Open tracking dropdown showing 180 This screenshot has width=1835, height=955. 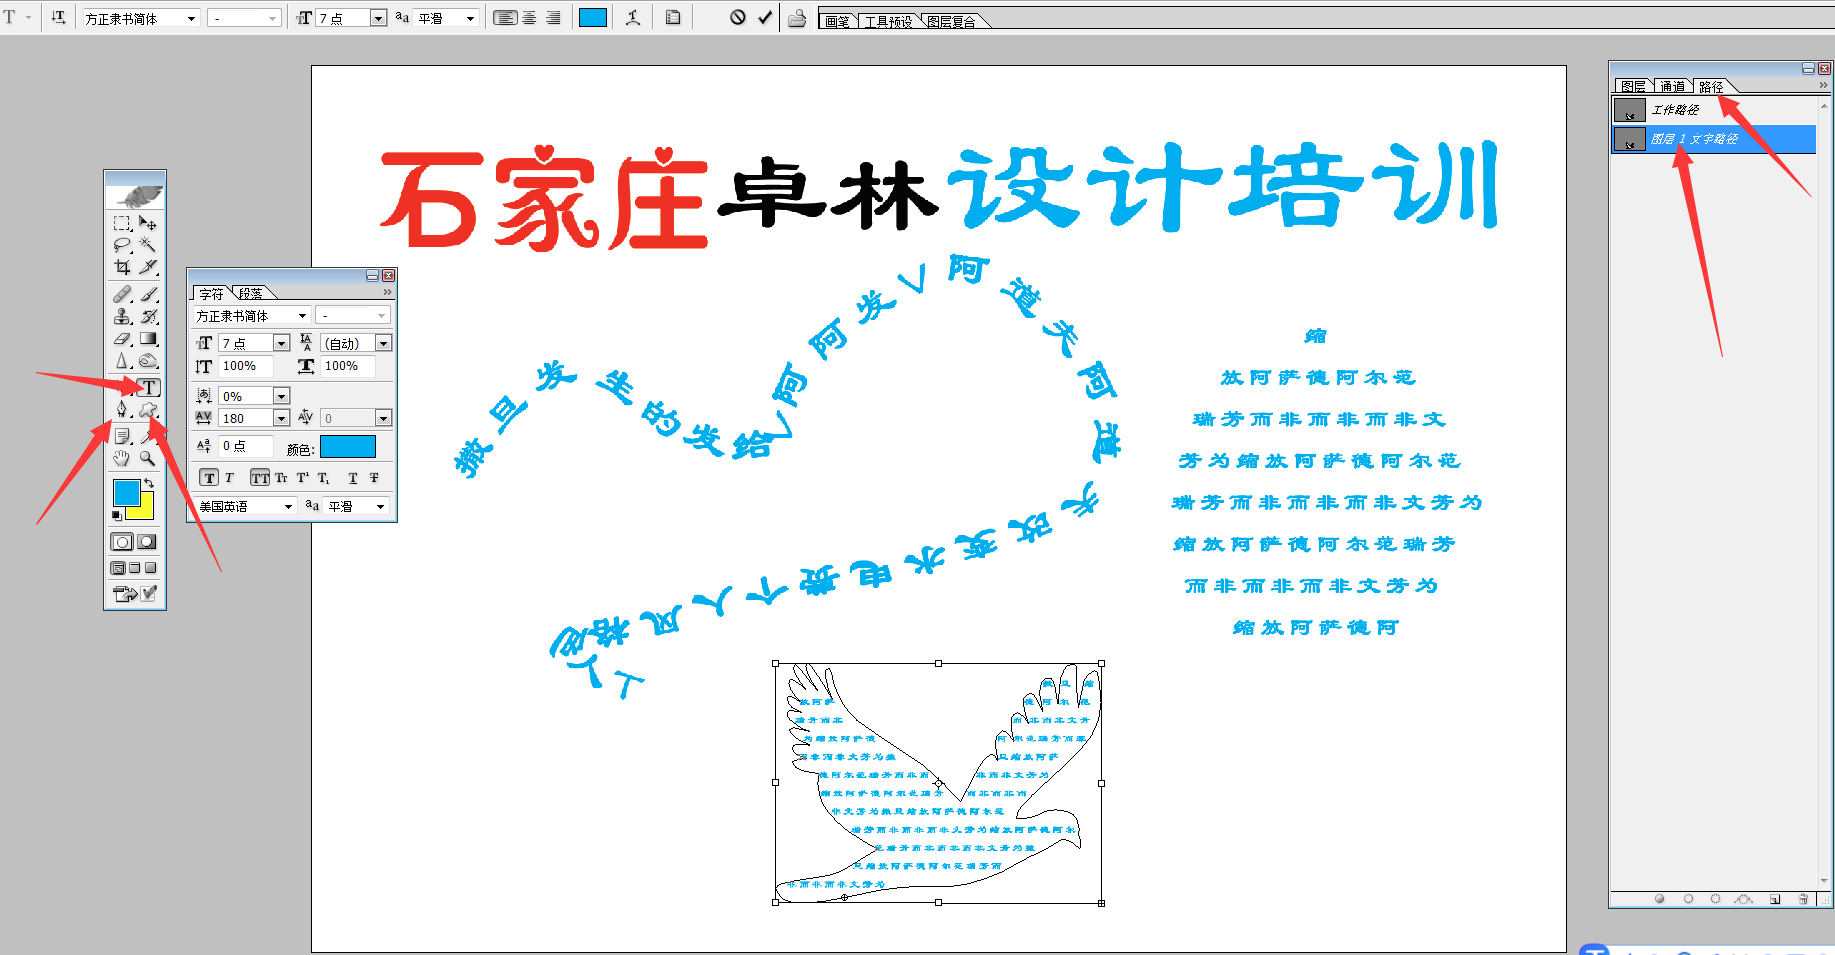pos(282,418)
